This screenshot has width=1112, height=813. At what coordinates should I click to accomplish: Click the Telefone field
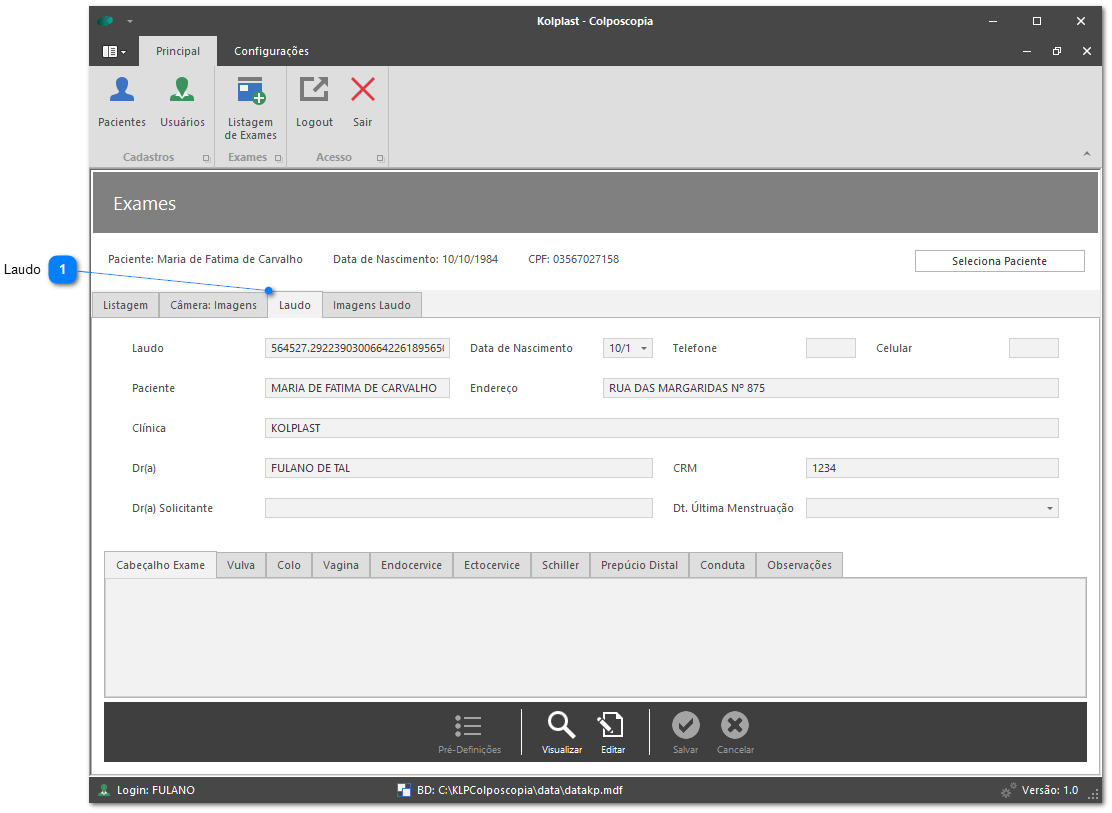(830, 348)
